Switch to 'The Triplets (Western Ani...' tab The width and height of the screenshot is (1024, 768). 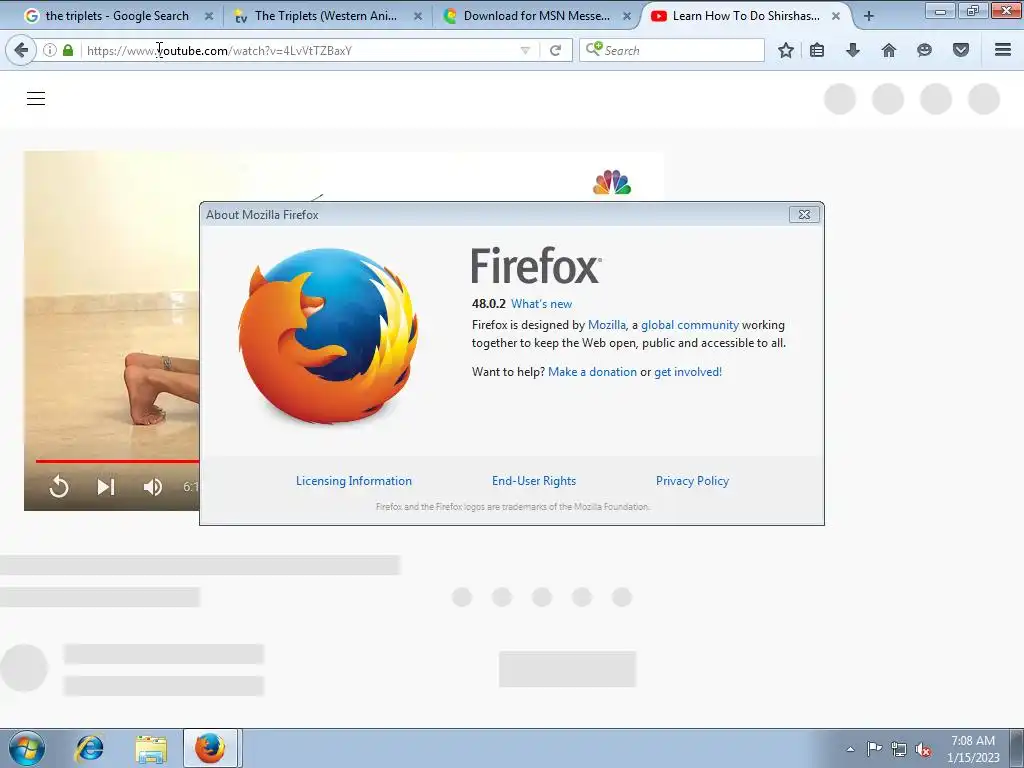pyautogui.click(x=325, y=16)
